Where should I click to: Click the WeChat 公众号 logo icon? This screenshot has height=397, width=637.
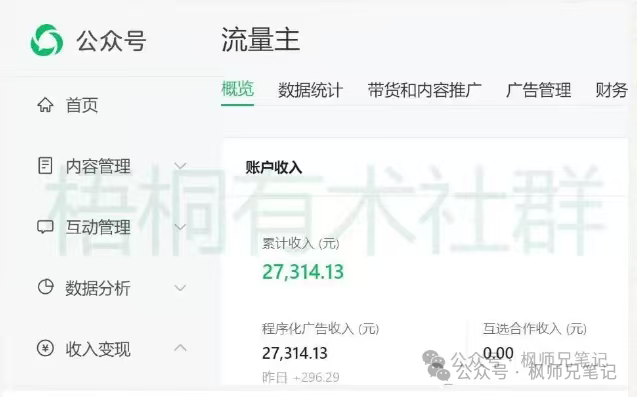(47, 40)
